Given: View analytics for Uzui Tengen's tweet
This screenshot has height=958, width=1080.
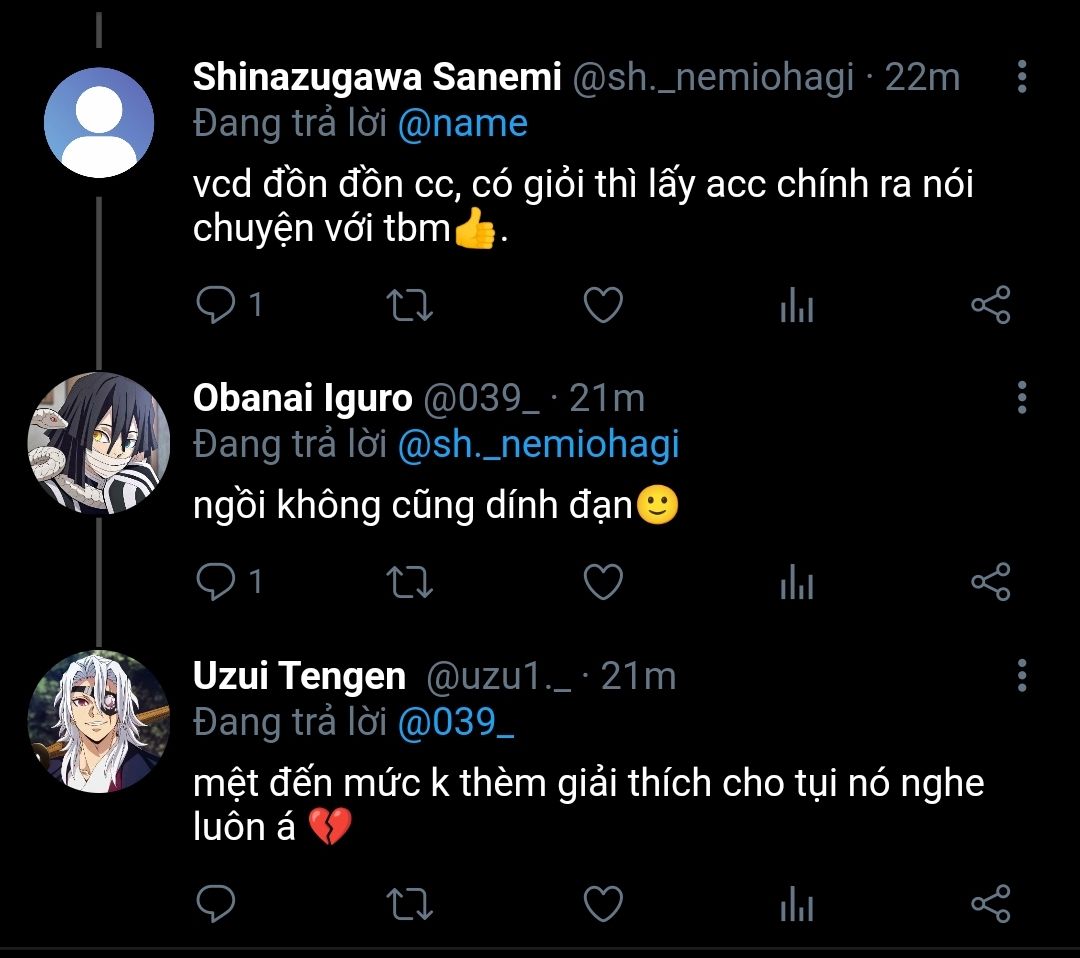Looking at the screenshot, I should coord(797,904).
